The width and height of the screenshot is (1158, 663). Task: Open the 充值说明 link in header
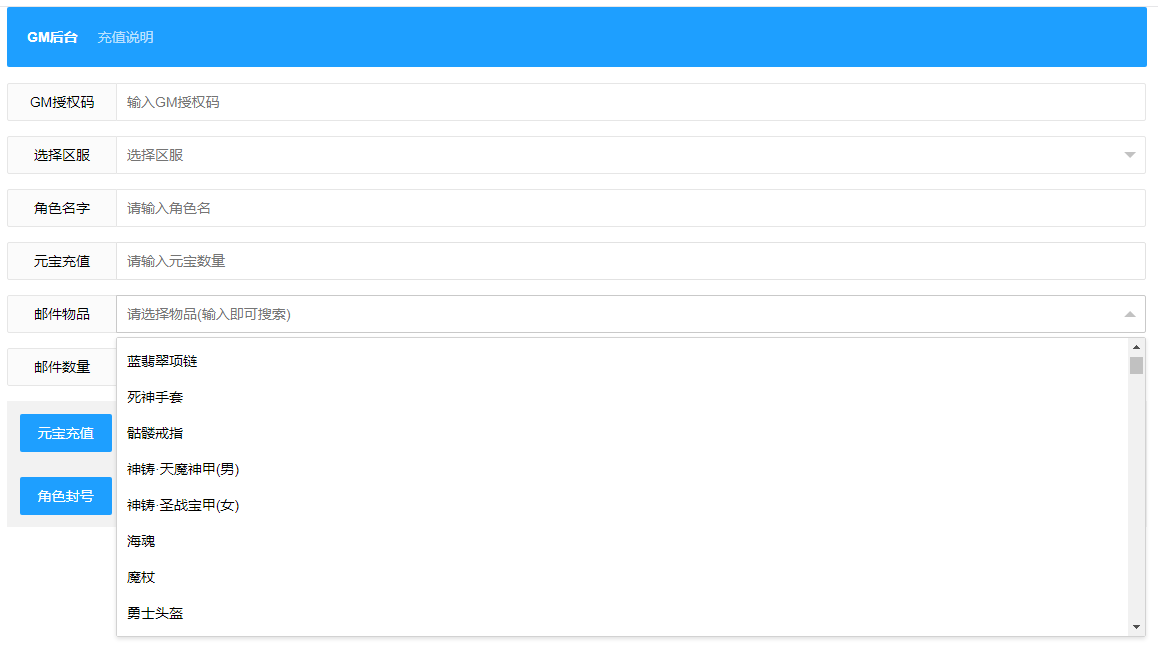125,37
